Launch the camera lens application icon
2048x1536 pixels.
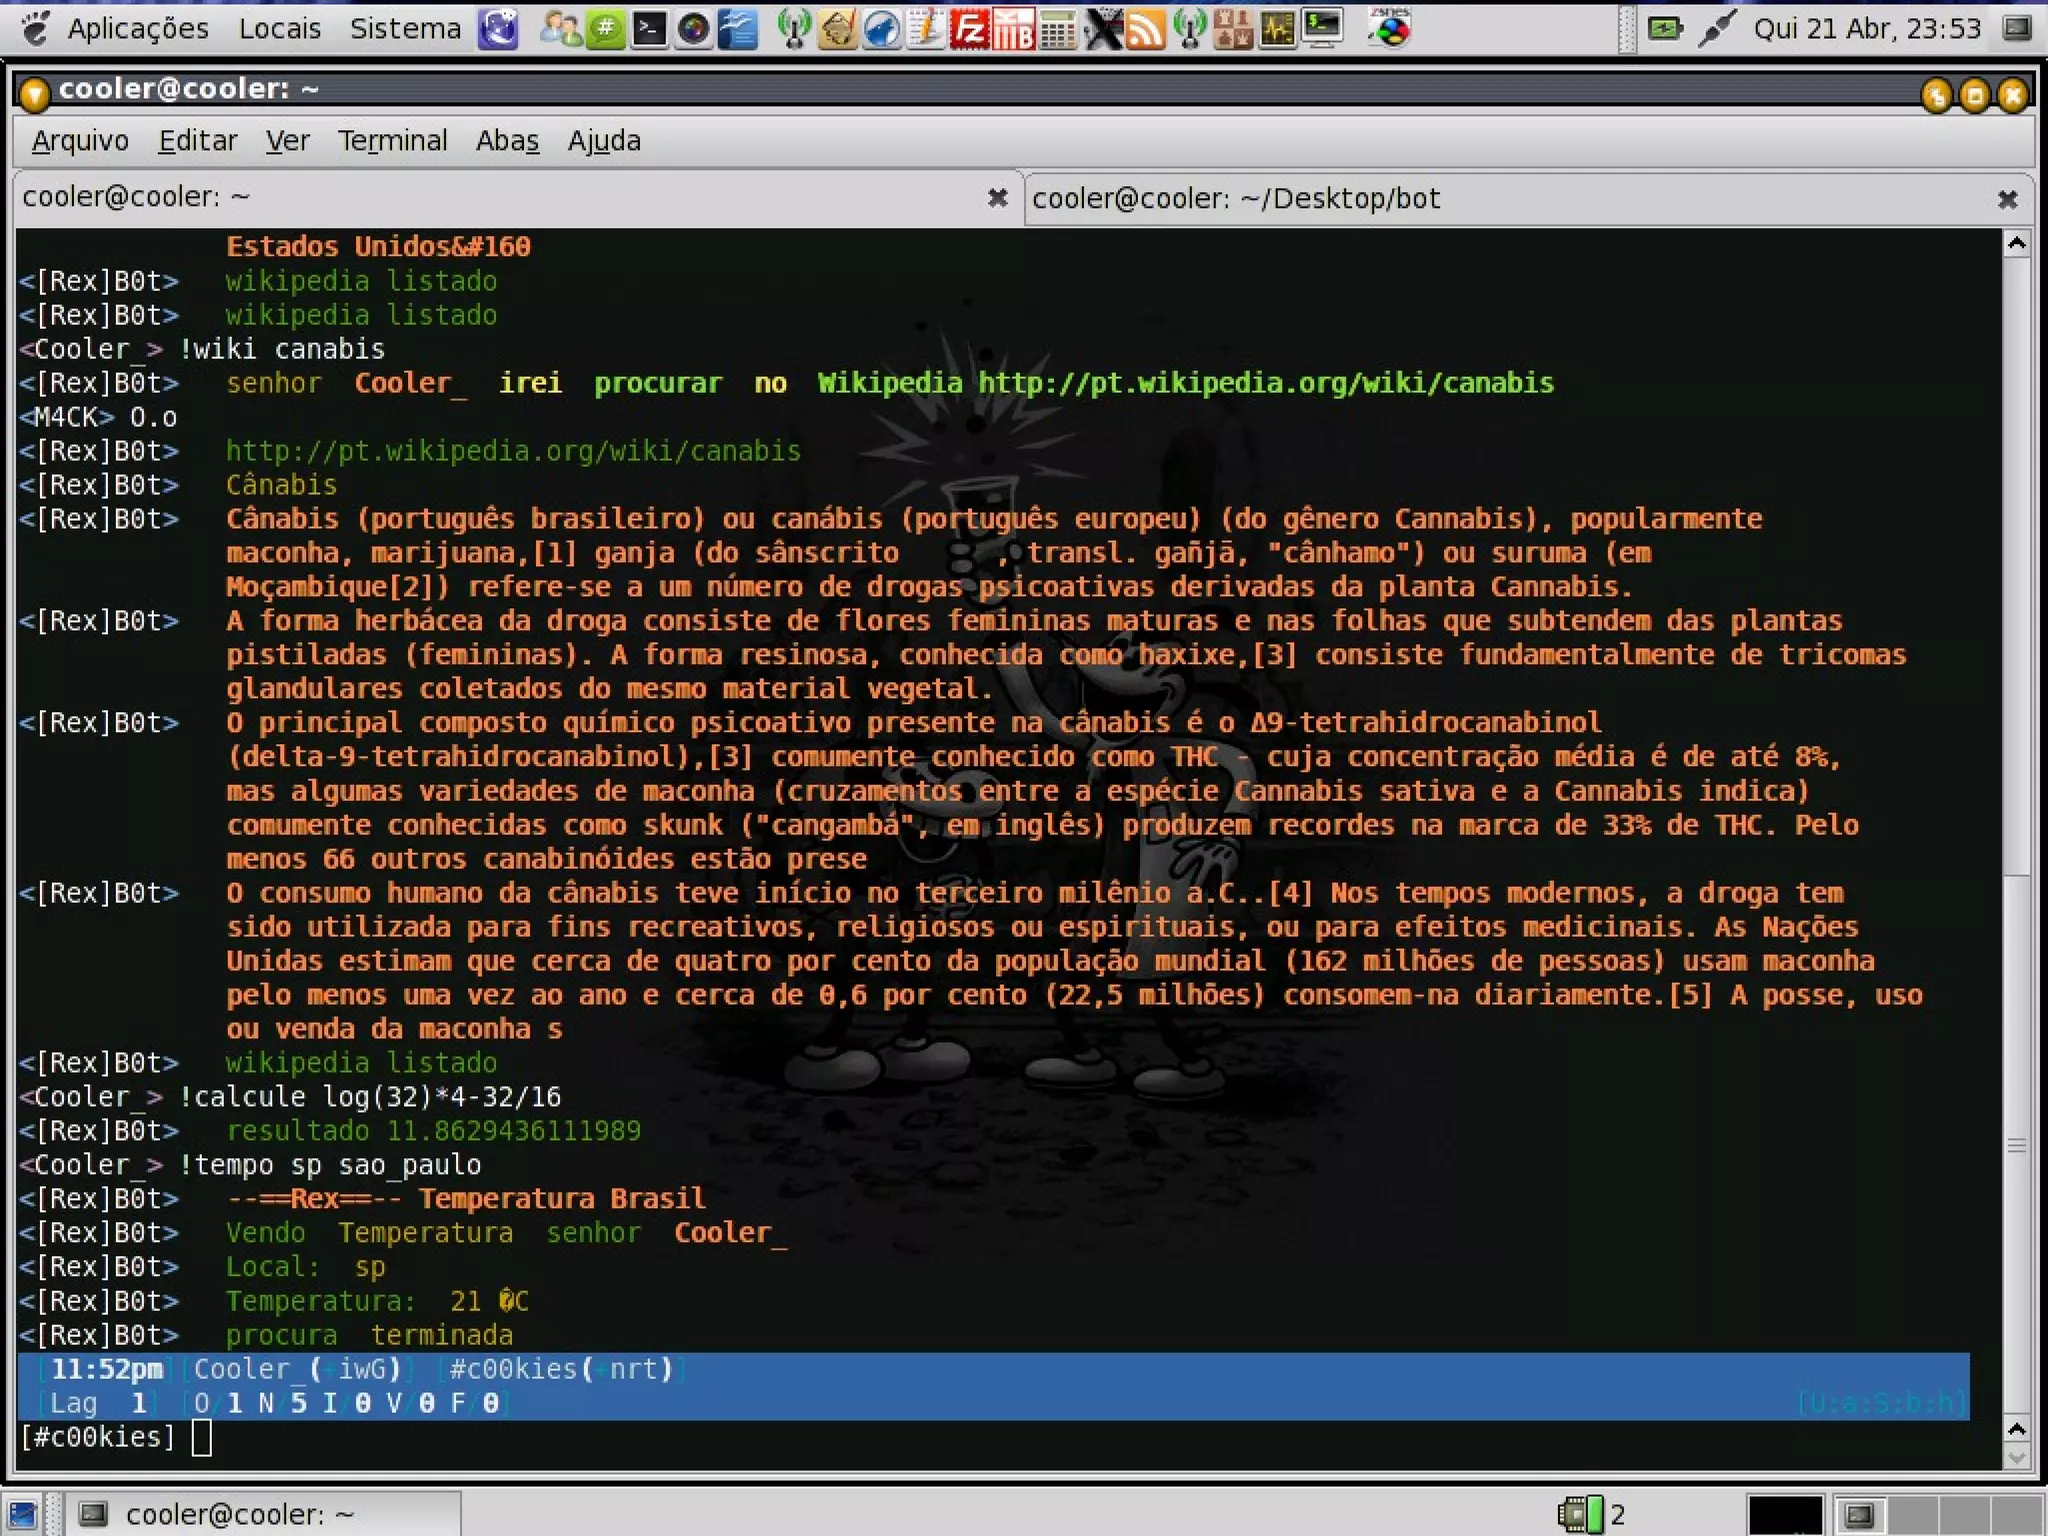click(693, 28)
